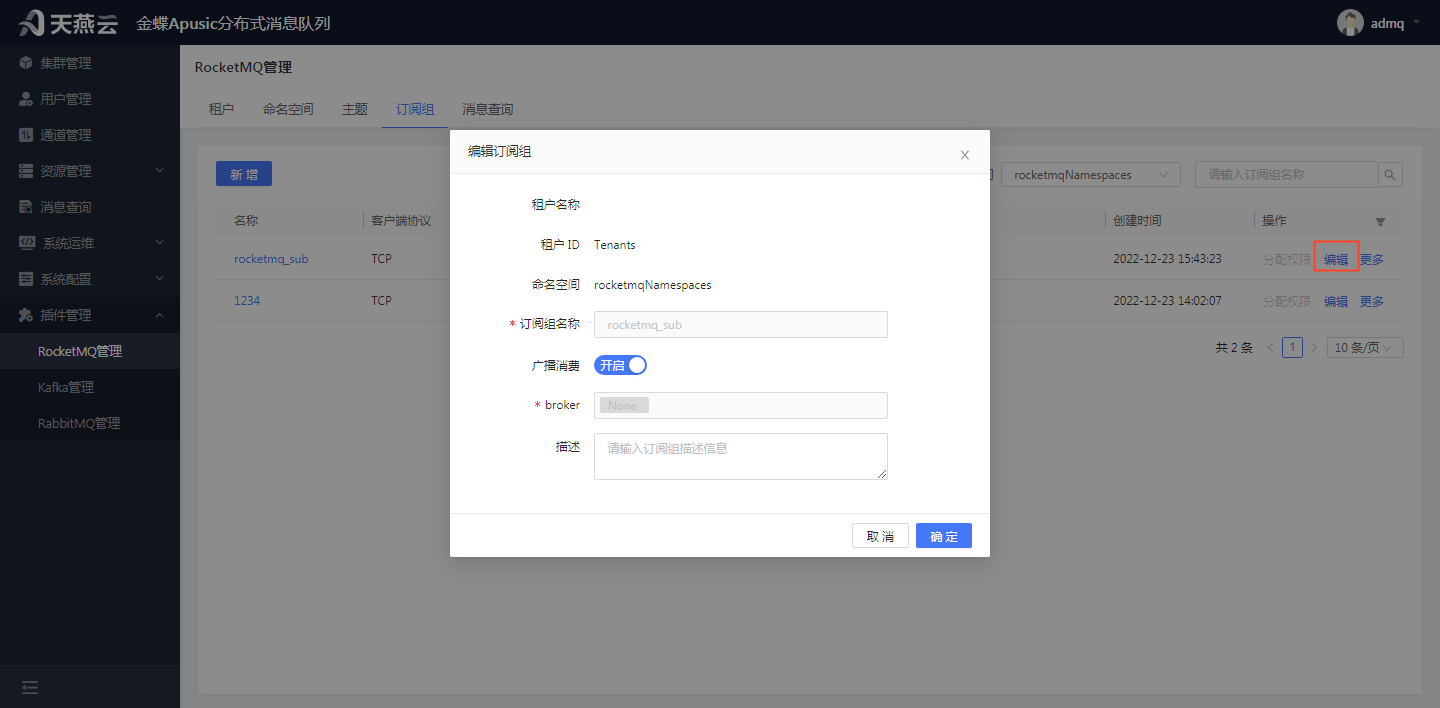Click the 取消 button in the dialog
The width and height of the screenshot is (1440, 708).
click(880, 536)
